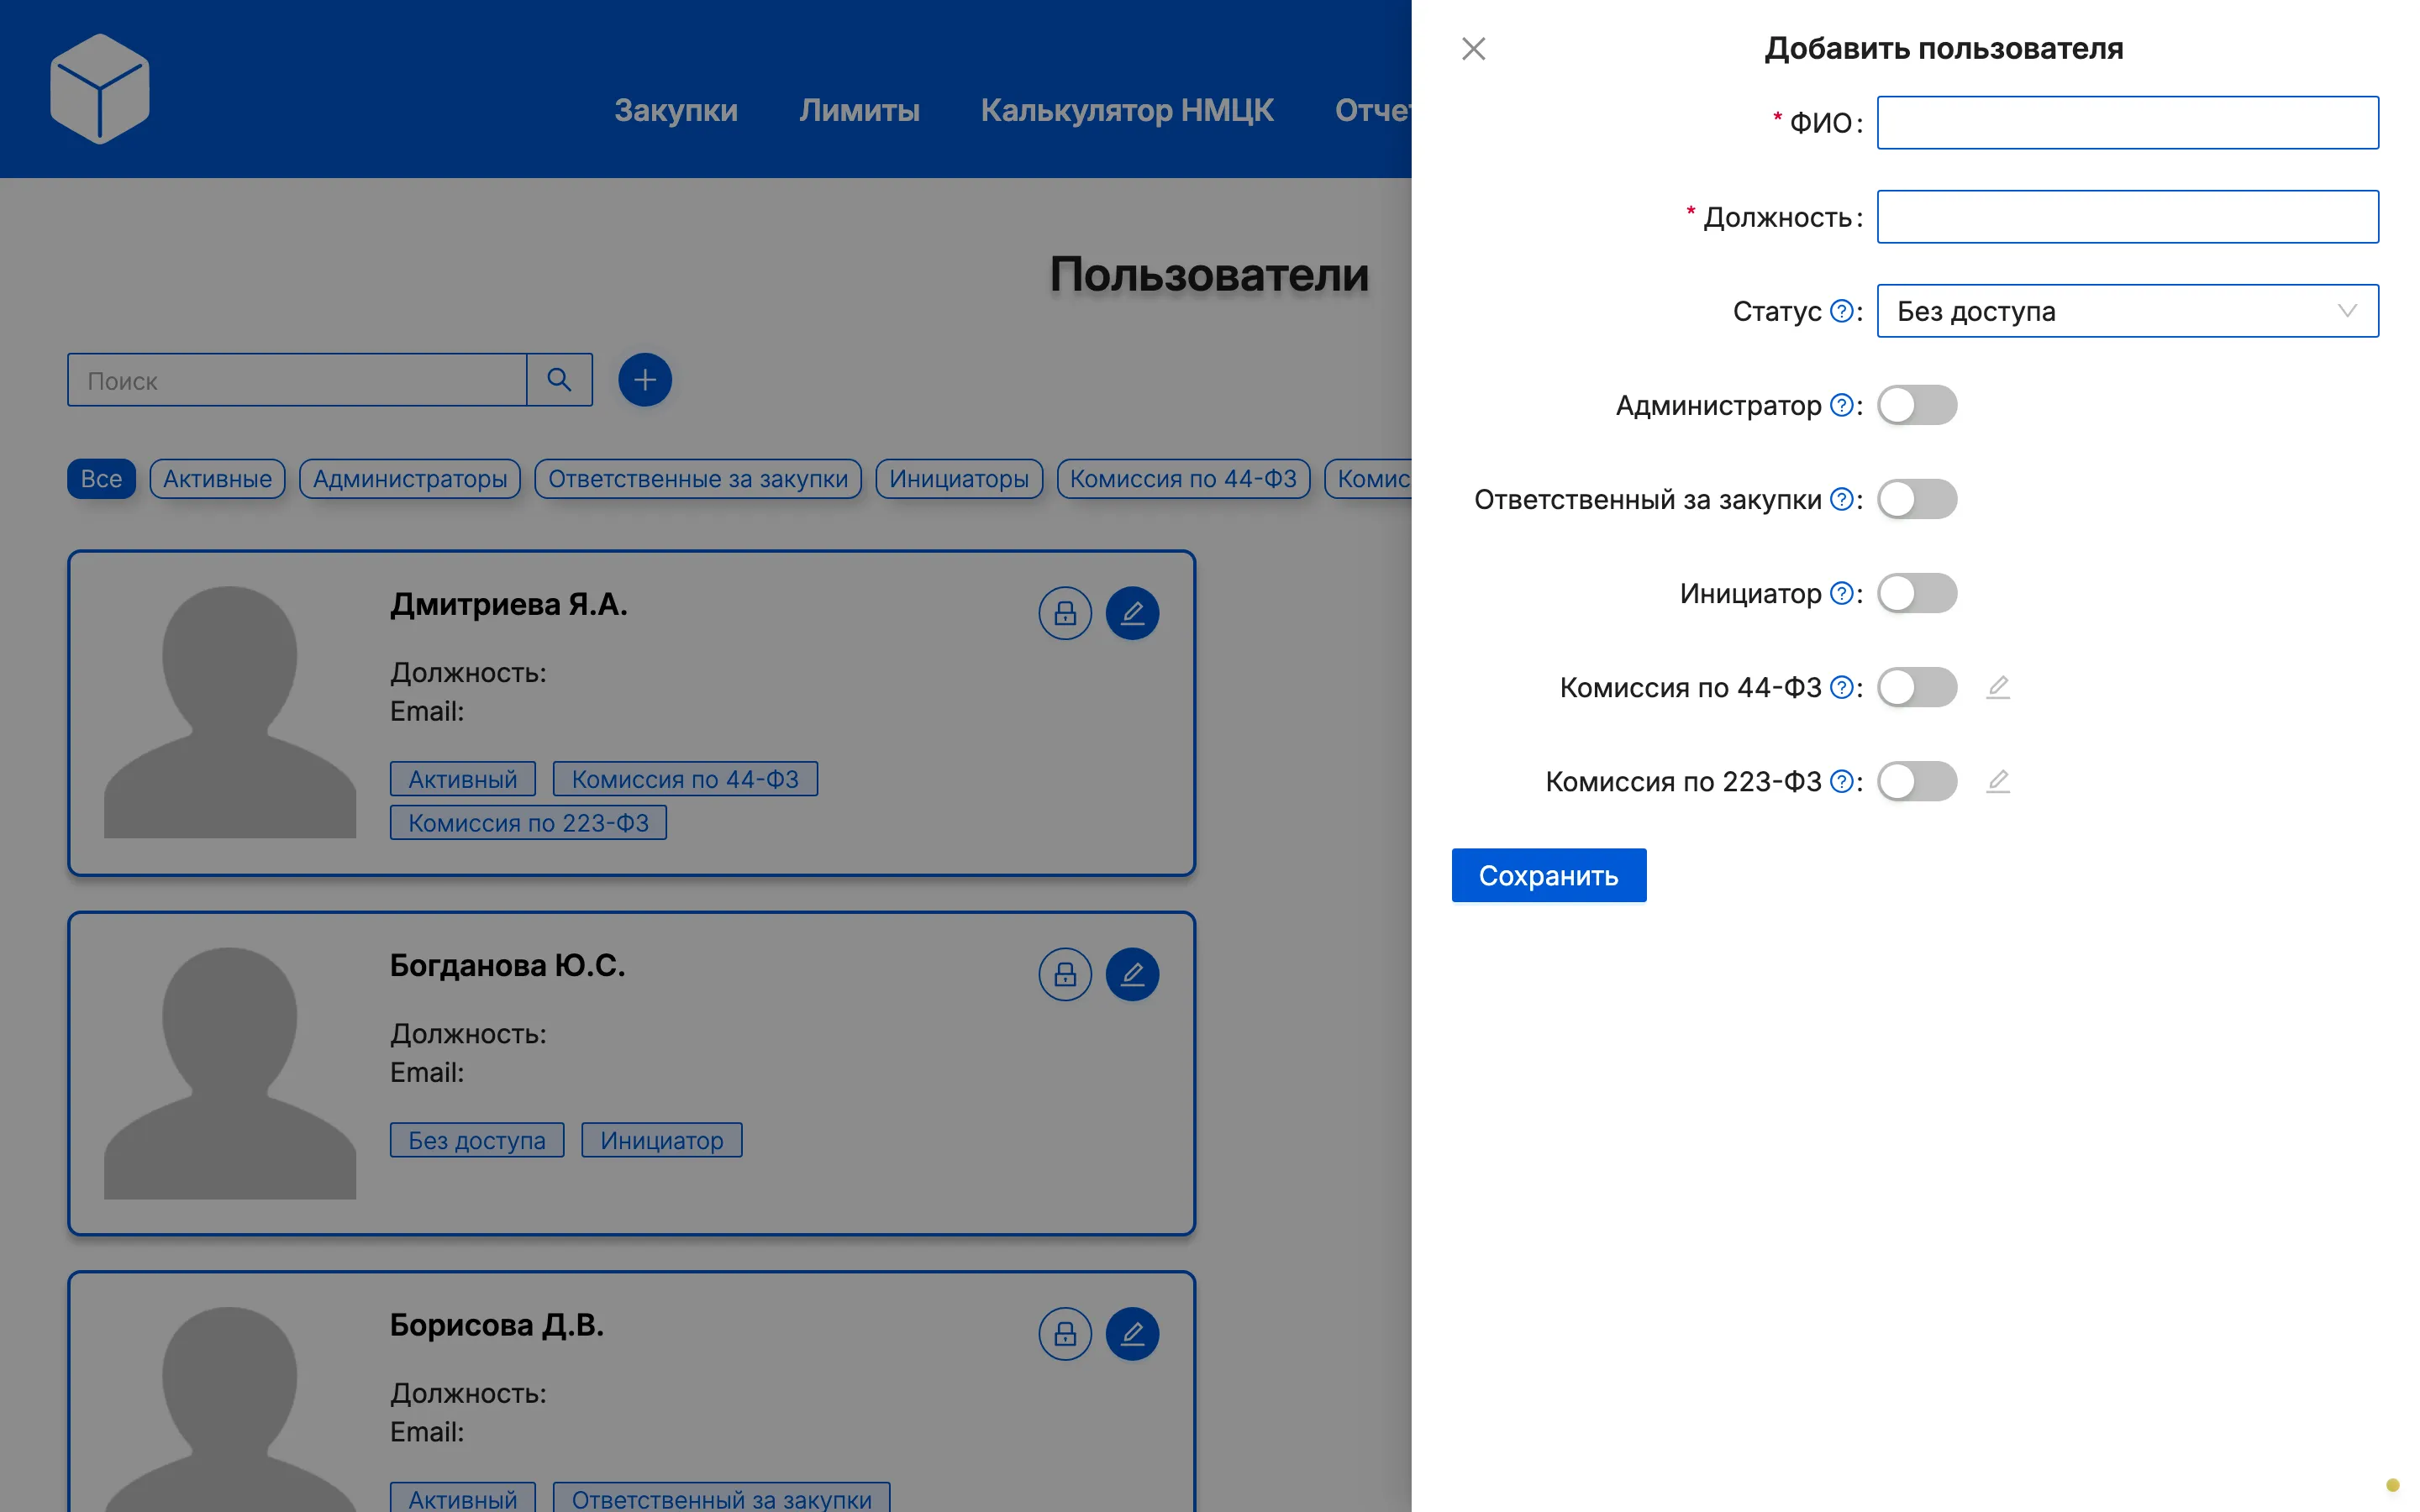Click help icon next to Инициатор
This screenshot has width=2420, height=1512.
point(1841,593)
